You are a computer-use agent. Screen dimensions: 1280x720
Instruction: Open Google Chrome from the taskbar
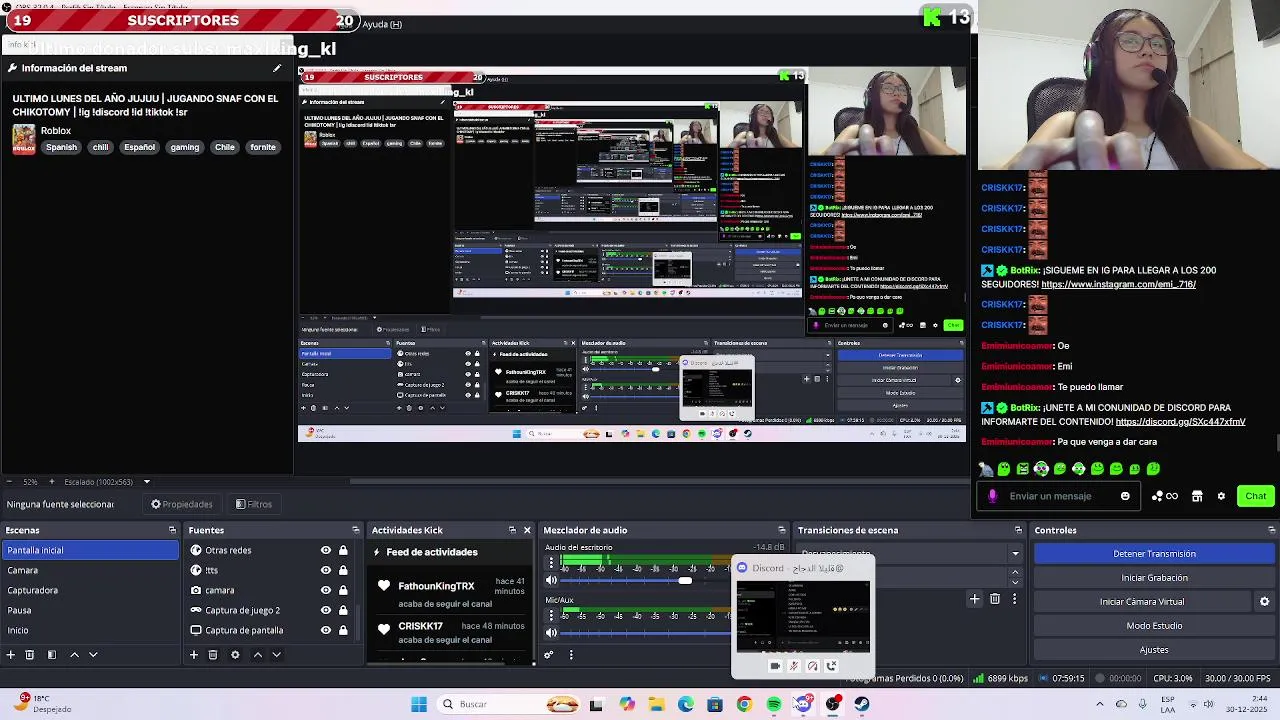pyautogui.click(x=744, y=704)
